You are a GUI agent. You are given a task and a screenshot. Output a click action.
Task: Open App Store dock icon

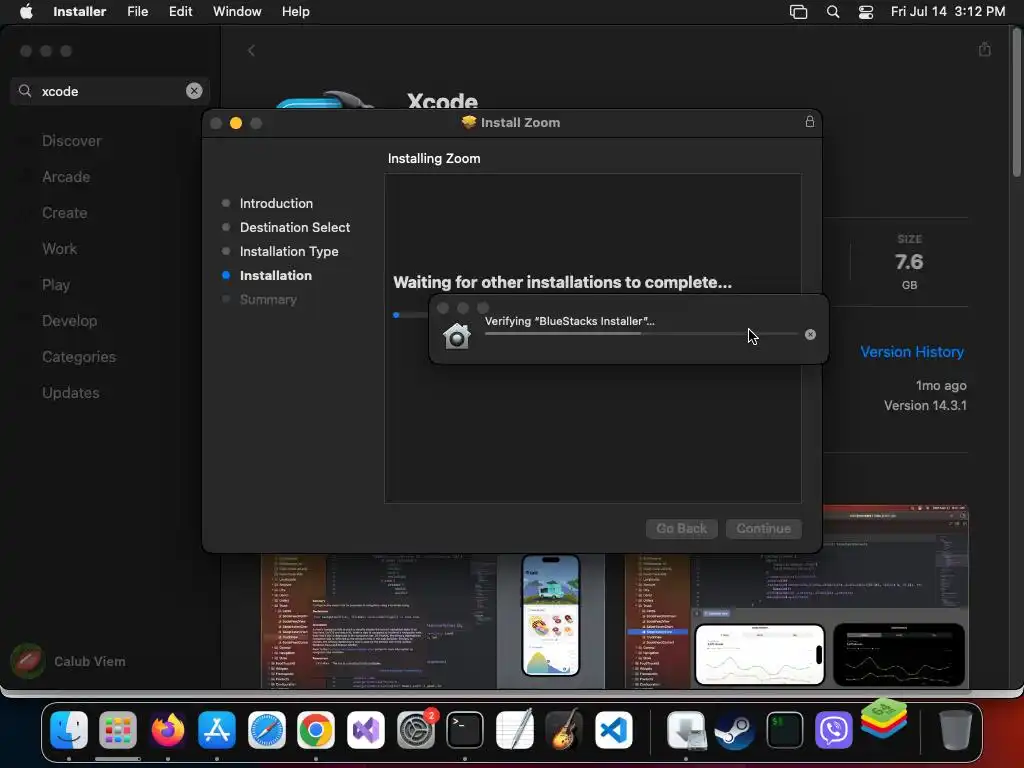coord(217,730)
